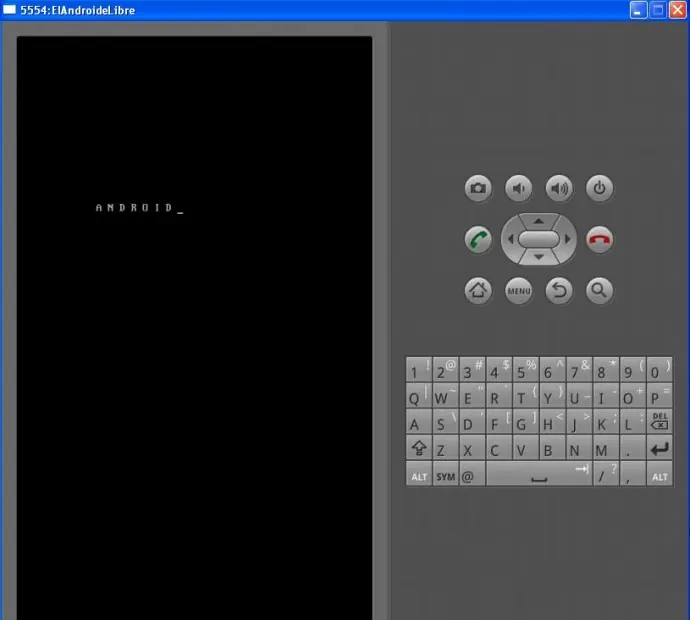Click the 1 key on keyboard
Viewport: 690px width, 620px height.
pyautogui.click(x=419, y=370)
